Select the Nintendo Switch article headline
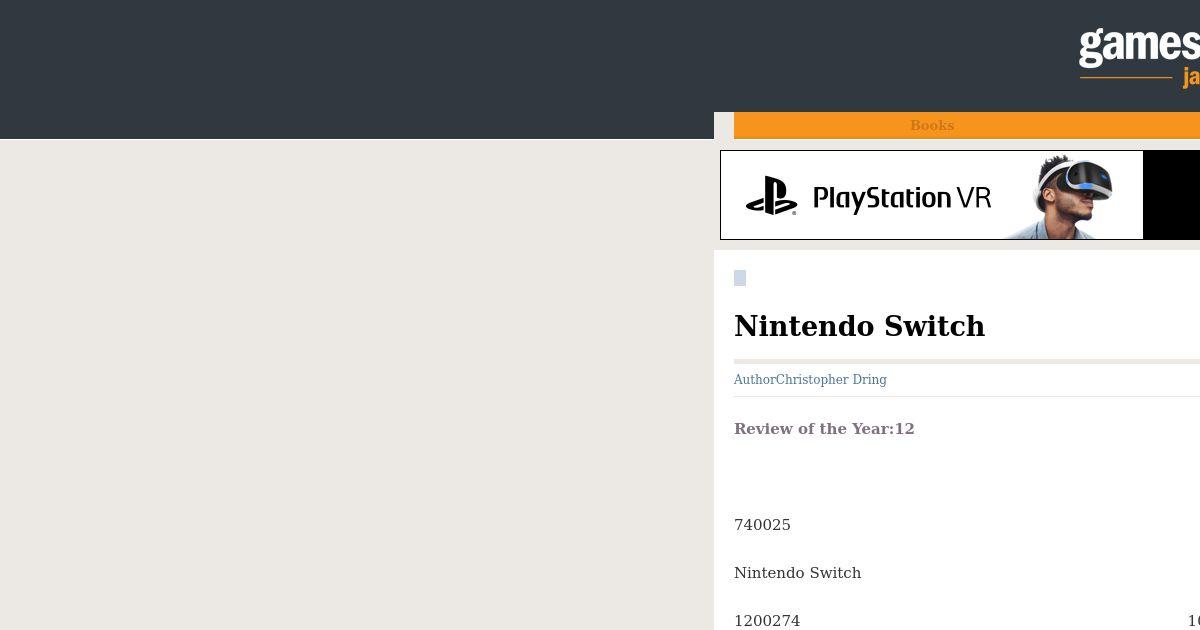Image resolution: width=1200 pixels, height=630 pixels. click(x=859, y=326)
